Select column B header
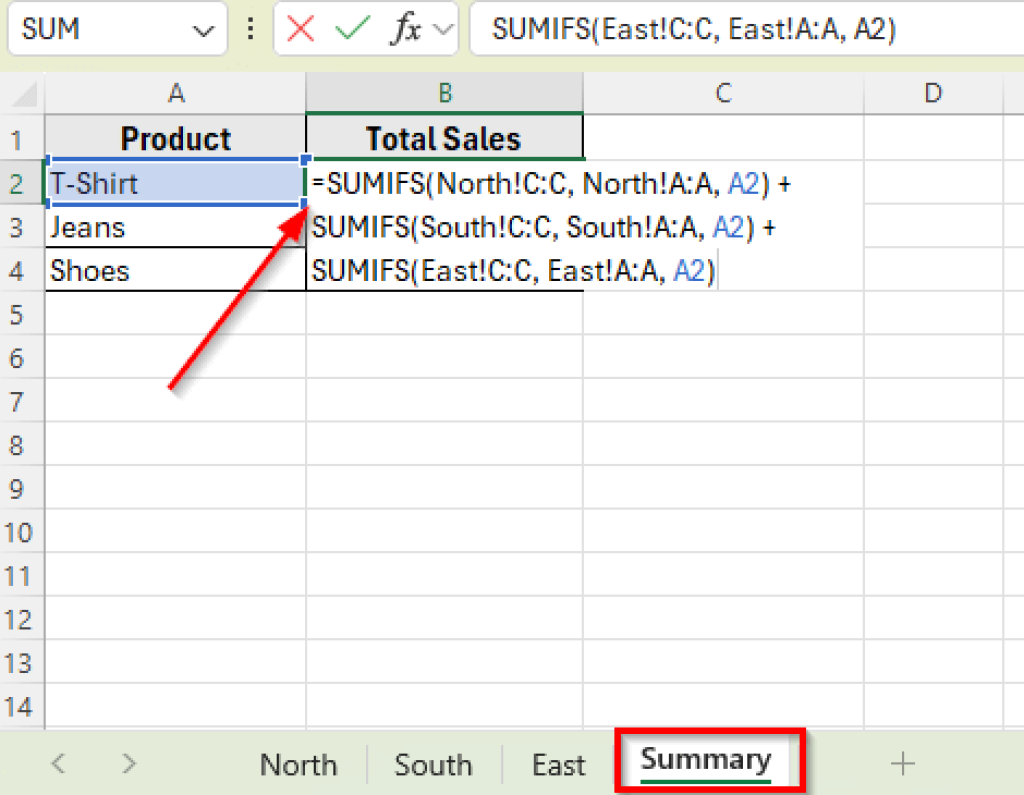 (x=444, y=93)
